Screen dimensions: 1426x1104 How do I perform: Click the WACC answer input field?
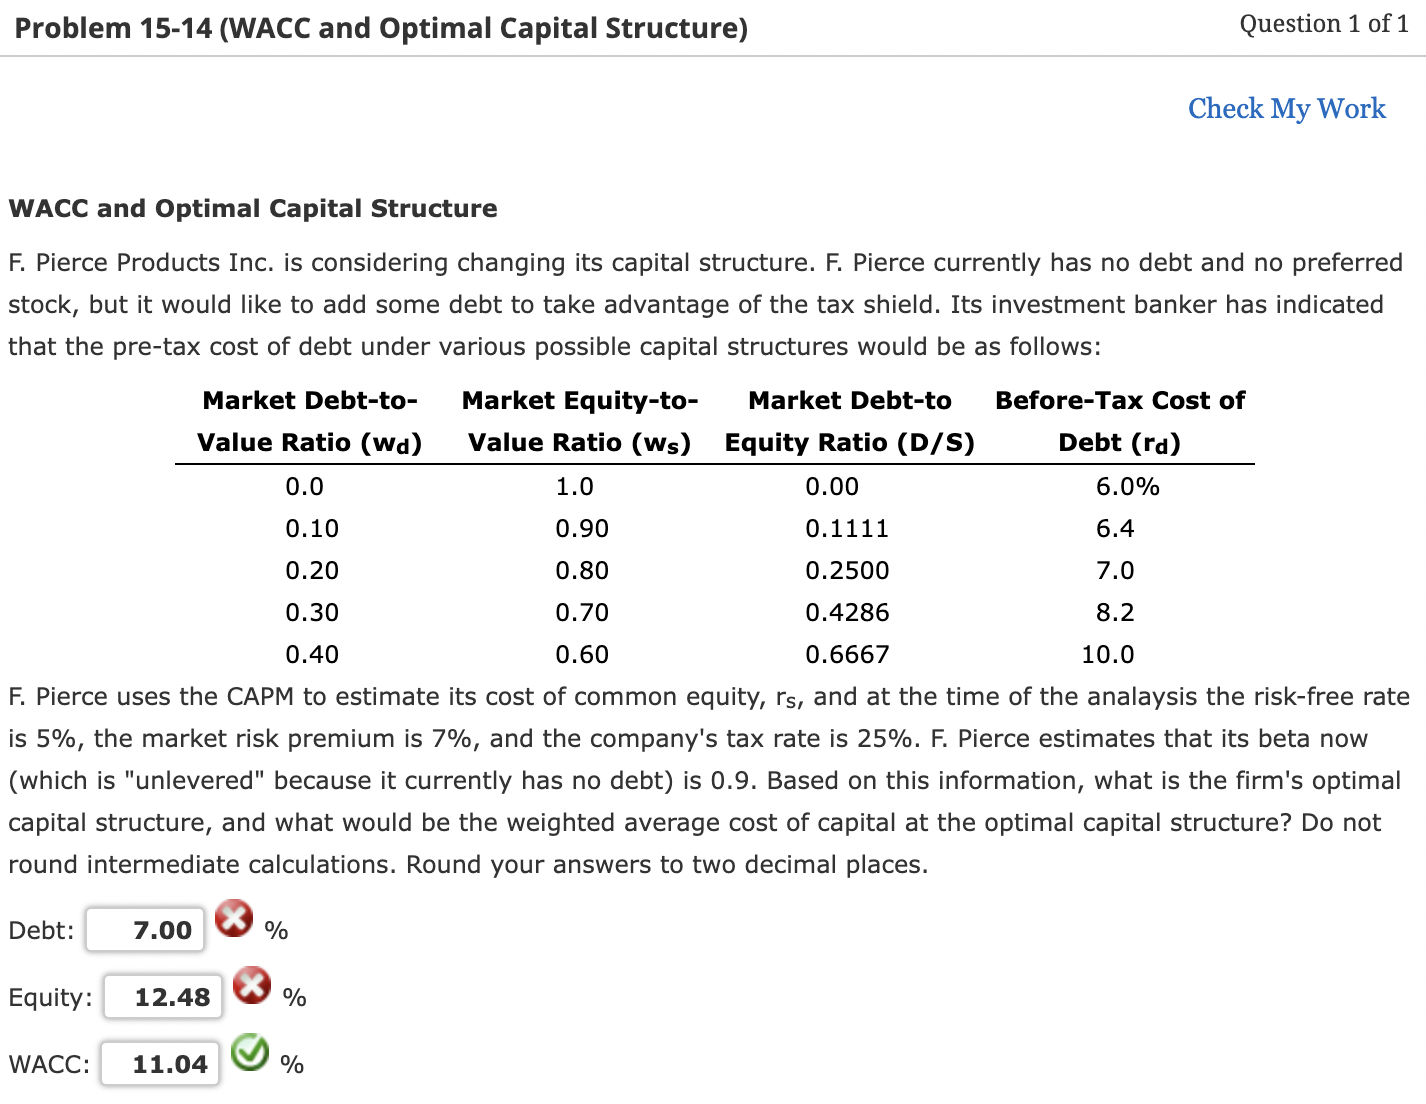(160, 1064)
